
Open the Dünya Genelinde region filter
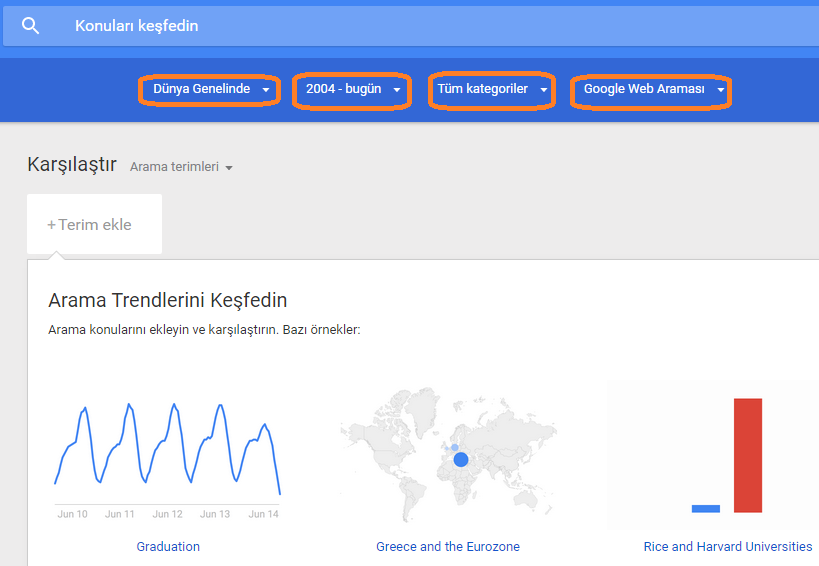[209, 90]
